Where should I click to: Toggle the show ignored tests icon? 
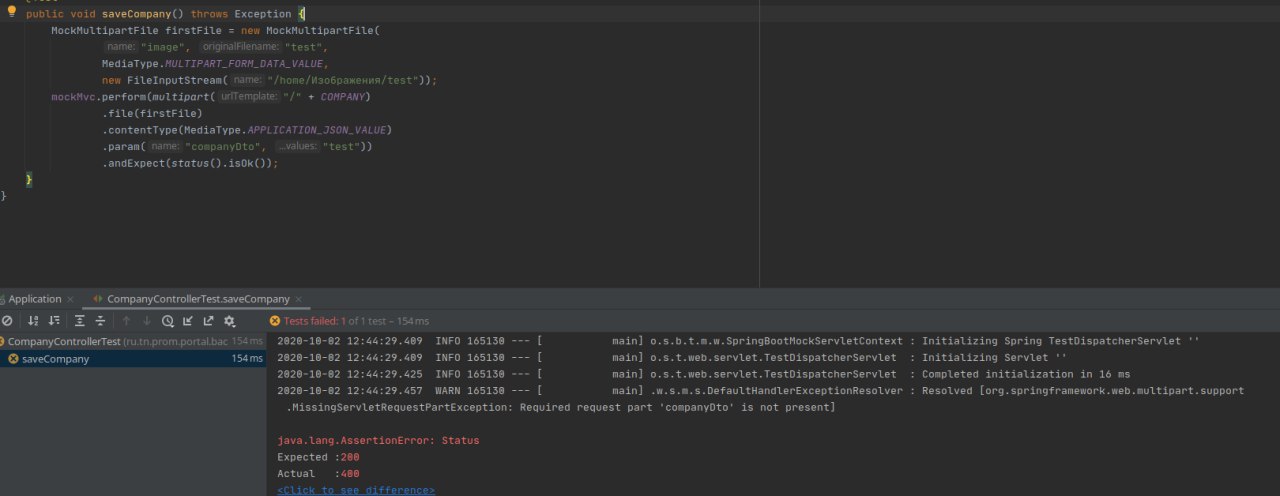[7, 321]
